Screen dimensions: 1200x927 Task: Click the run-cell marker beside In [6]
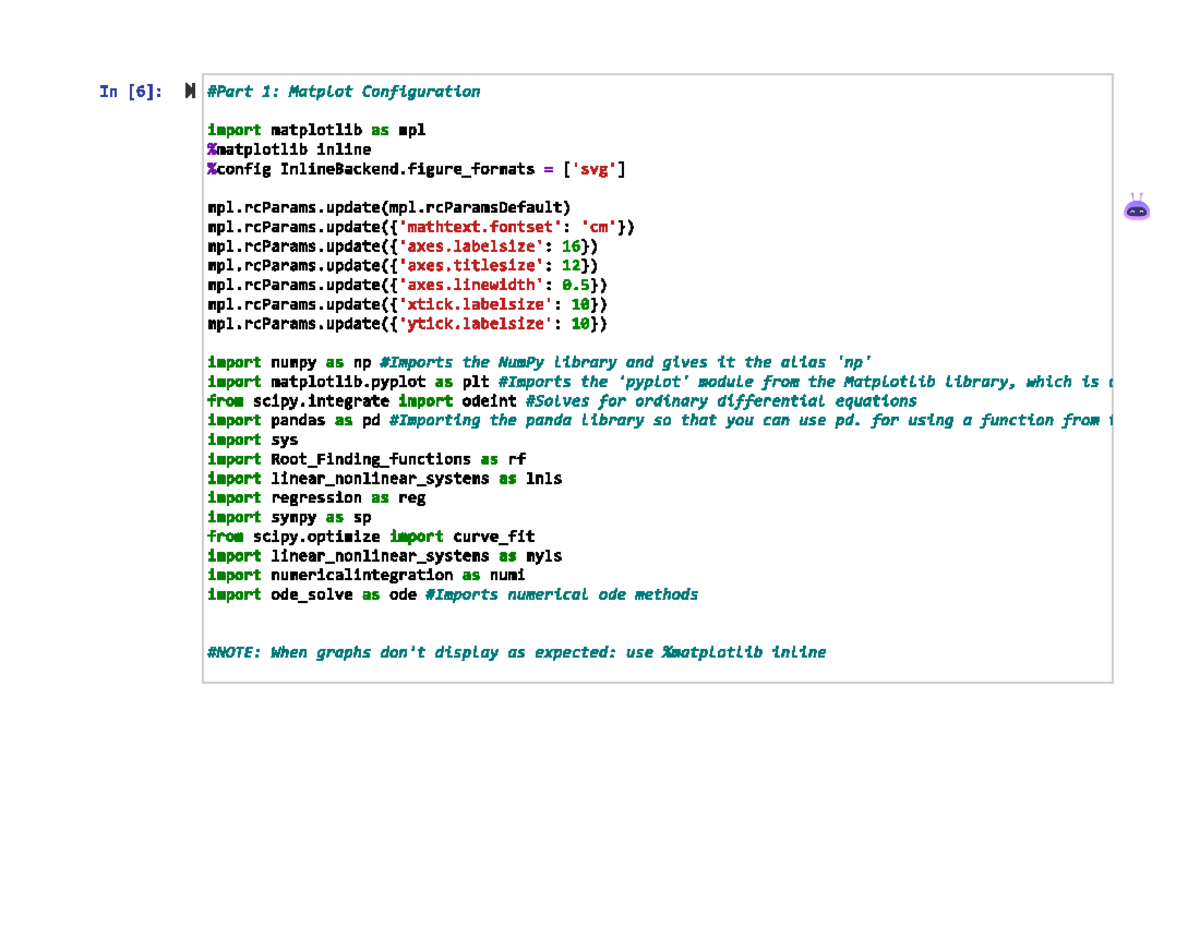(x=190, y=91)
